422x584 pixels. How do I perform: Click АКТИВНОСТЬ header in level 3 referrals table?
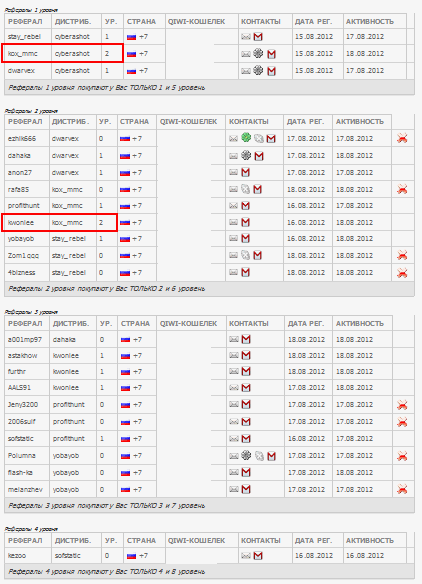coord(360,324)
